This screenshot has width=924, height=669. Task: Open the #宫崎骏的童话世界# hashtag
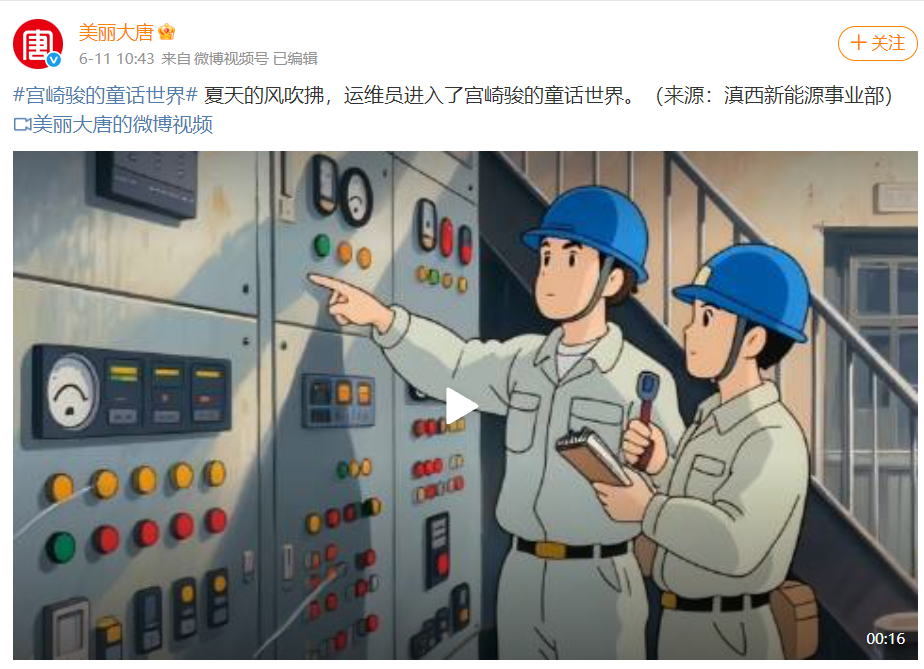tap(105, 95)
